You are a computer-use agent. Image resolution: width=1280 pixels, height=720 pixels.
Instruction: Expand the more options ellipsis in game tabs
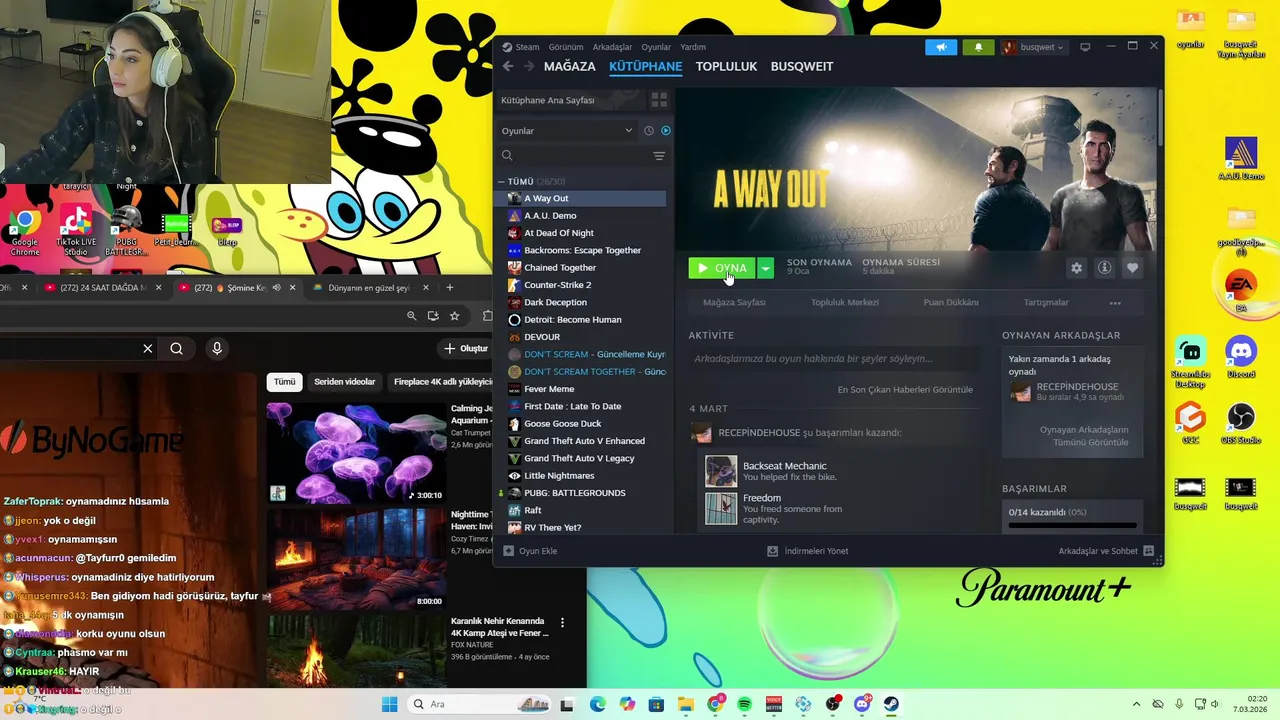point(1115,303)
